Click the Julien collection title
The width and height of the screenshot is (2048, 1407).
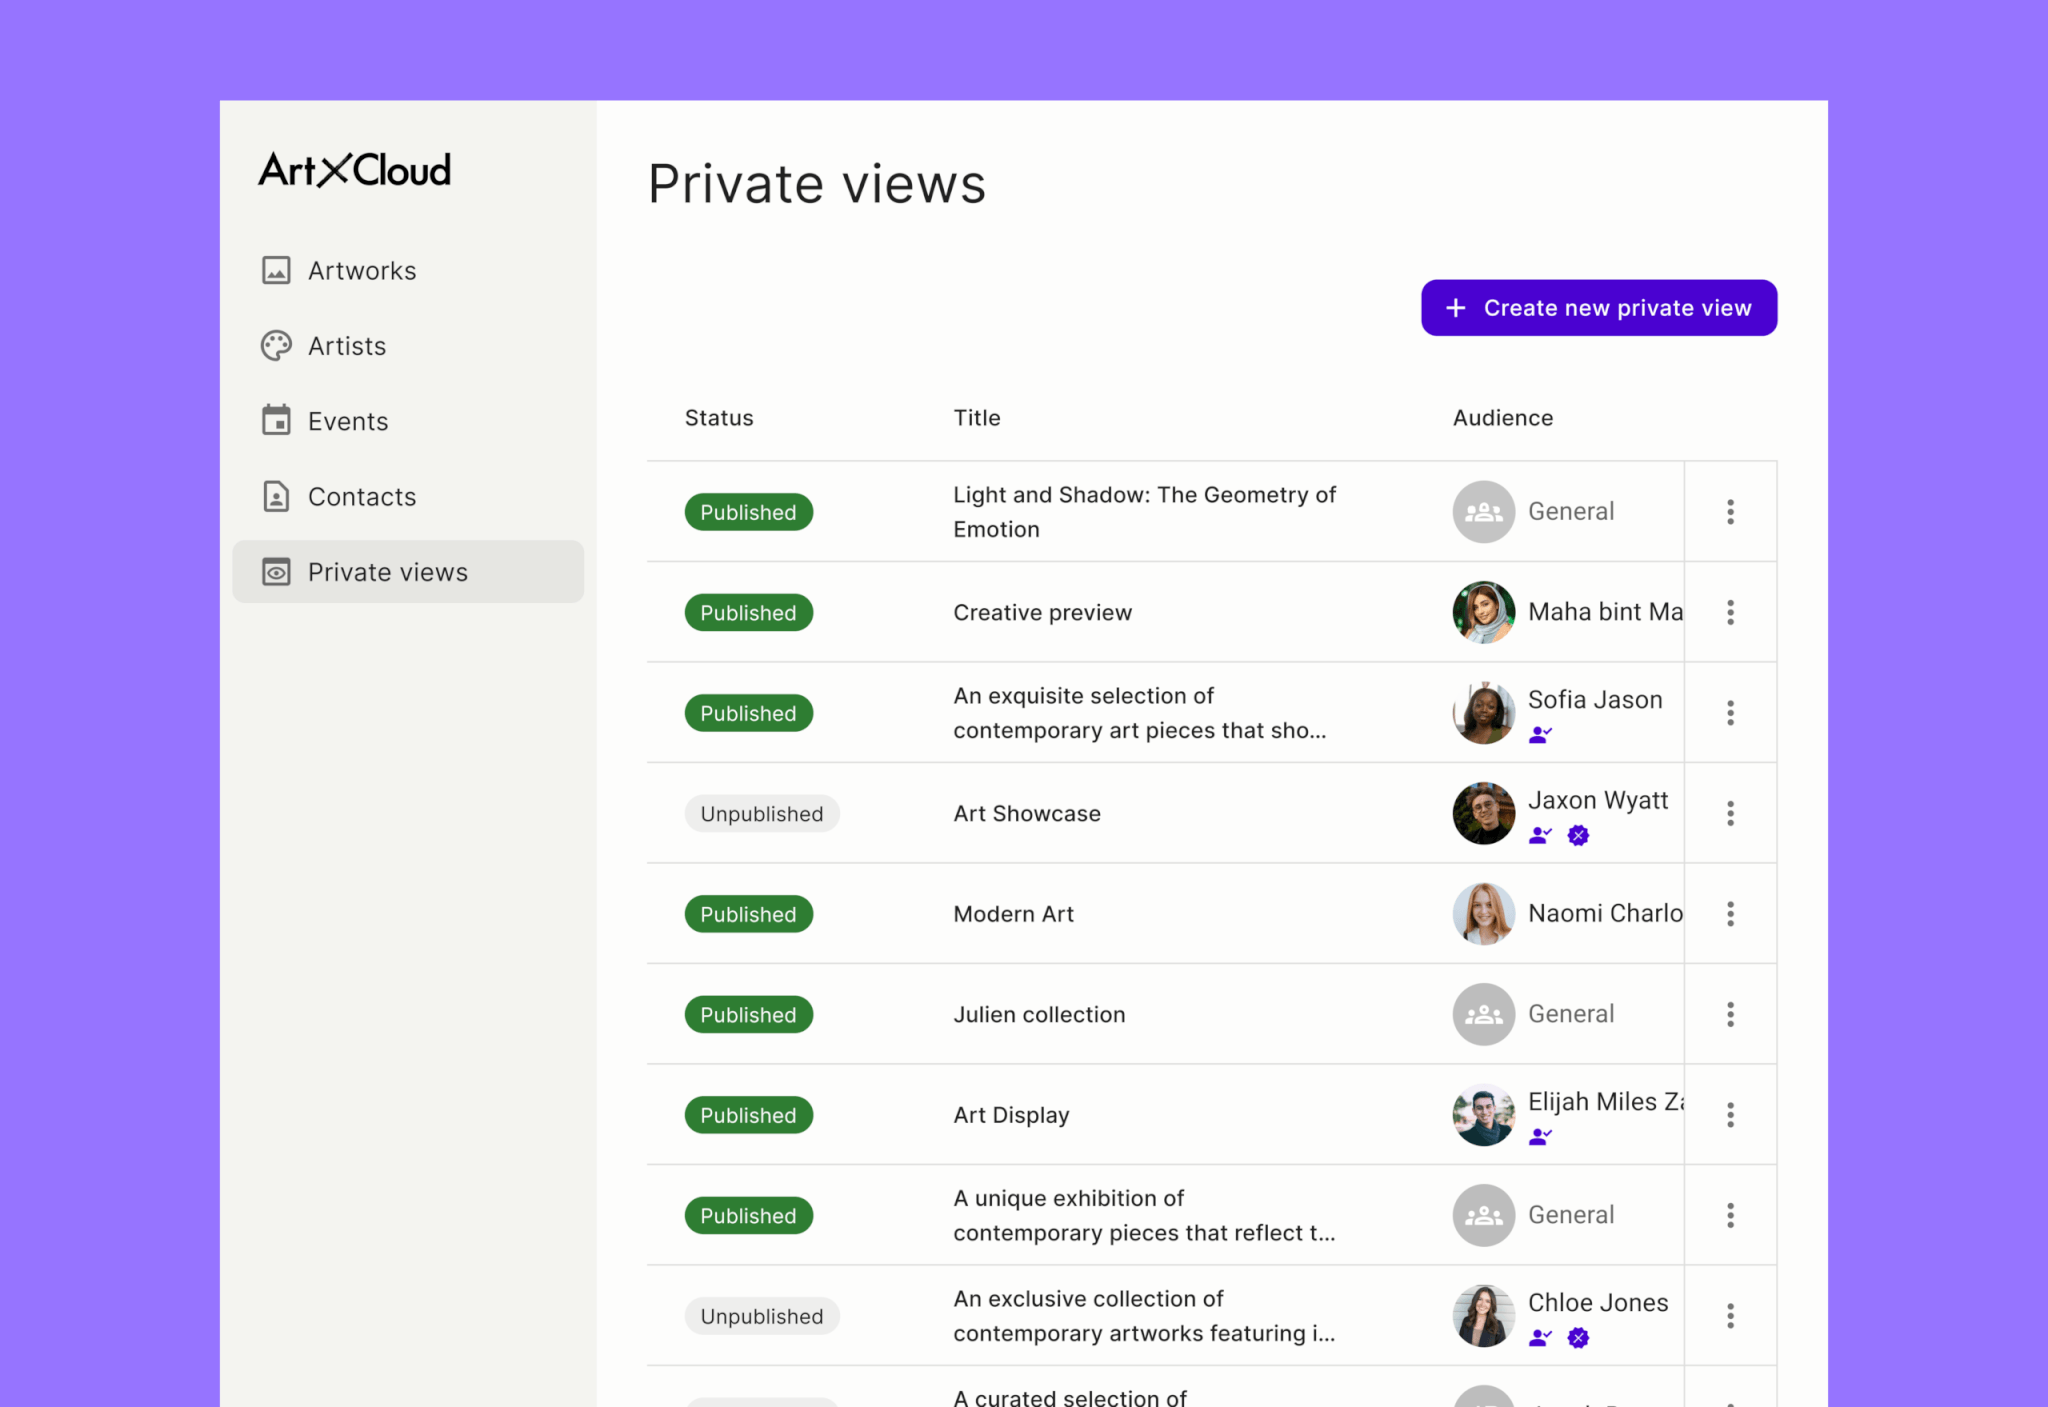1039,1014
